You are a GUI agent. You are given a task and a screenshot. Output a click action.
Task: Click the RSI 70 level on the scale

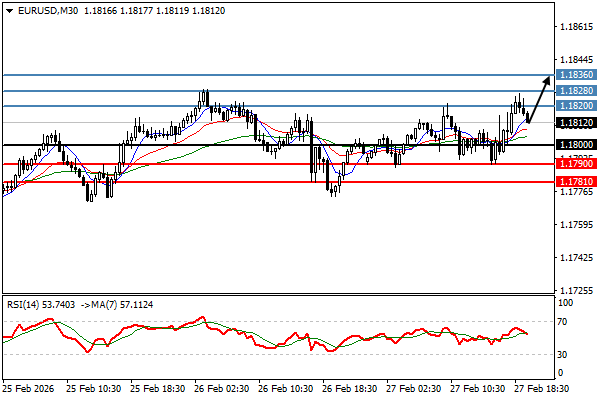pos(564,323)
